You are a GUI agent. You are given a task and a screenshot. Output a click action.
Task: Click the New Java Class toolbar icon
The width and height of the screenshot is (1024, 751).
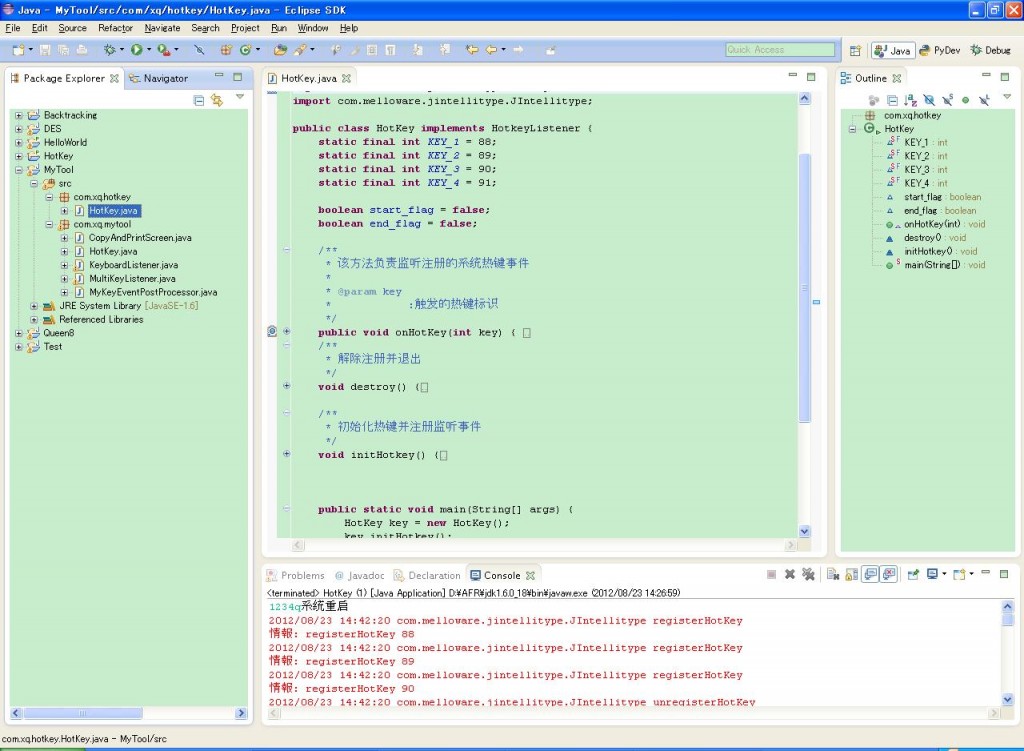[244, 49]
